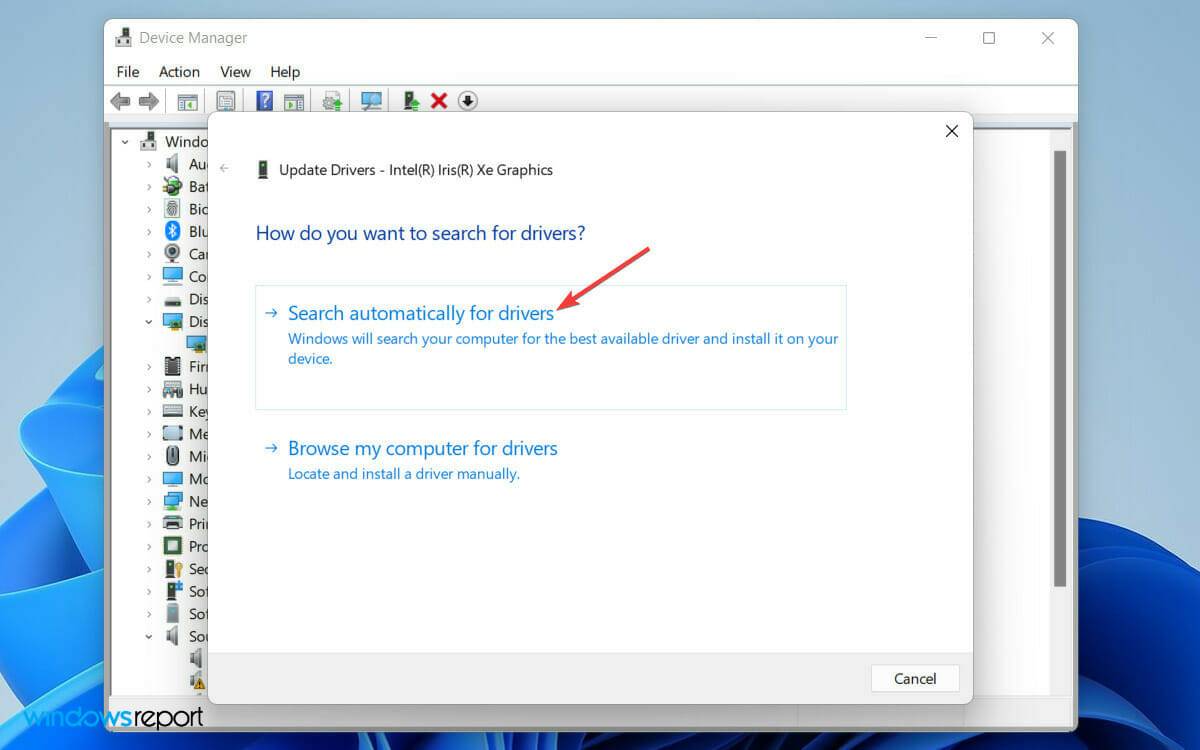Toggle the Show/Hide console tree icon
This screenshot has width=1200, height=750.
pyautogui.click(x=185, y=100)
